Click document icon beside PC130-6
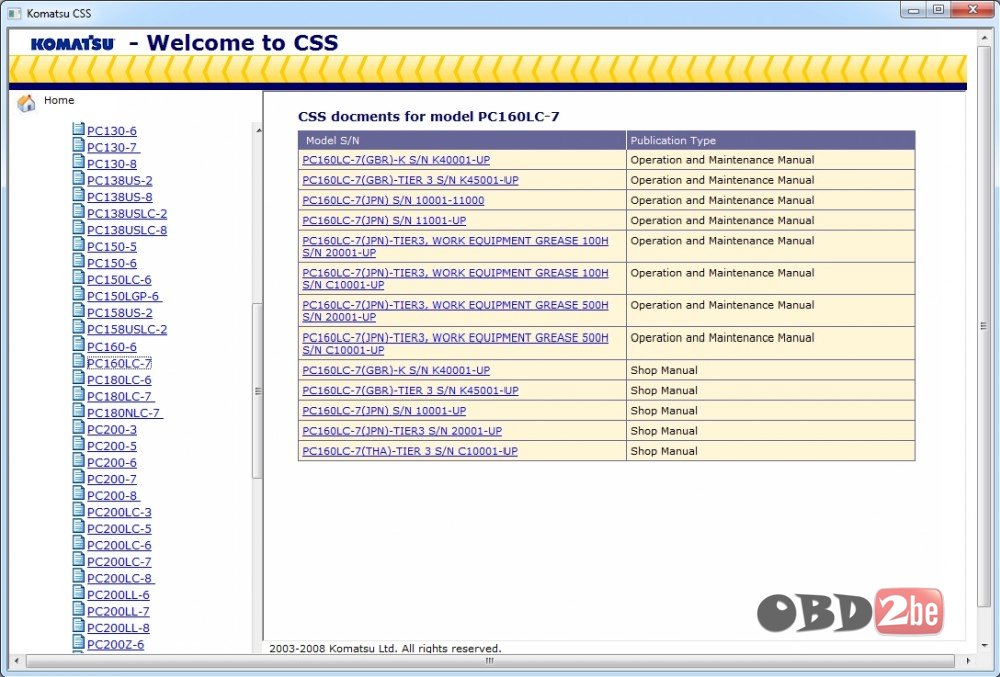This screenshot has height=677, width=1000. [x=78, y=129]
